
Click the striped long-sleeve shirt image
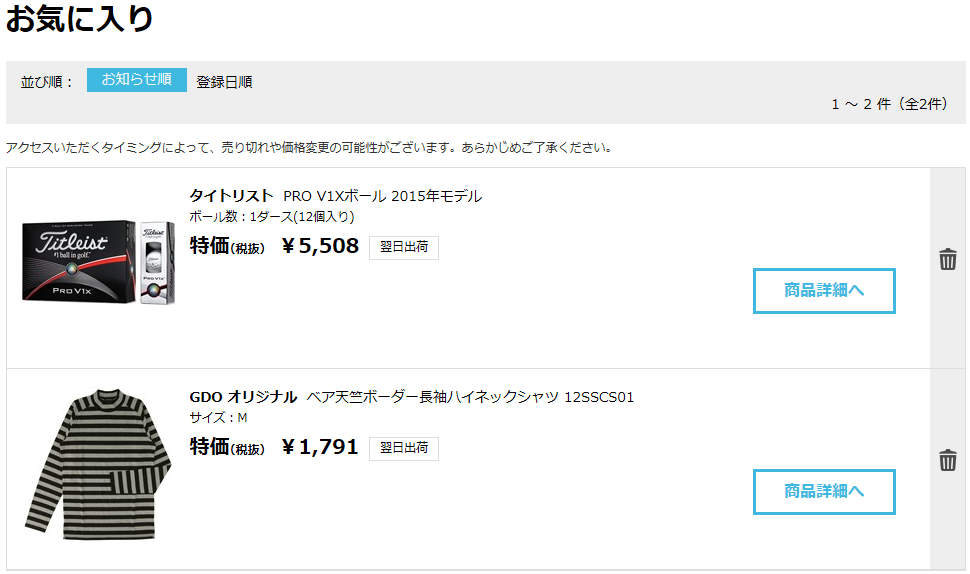coord(98,464)
